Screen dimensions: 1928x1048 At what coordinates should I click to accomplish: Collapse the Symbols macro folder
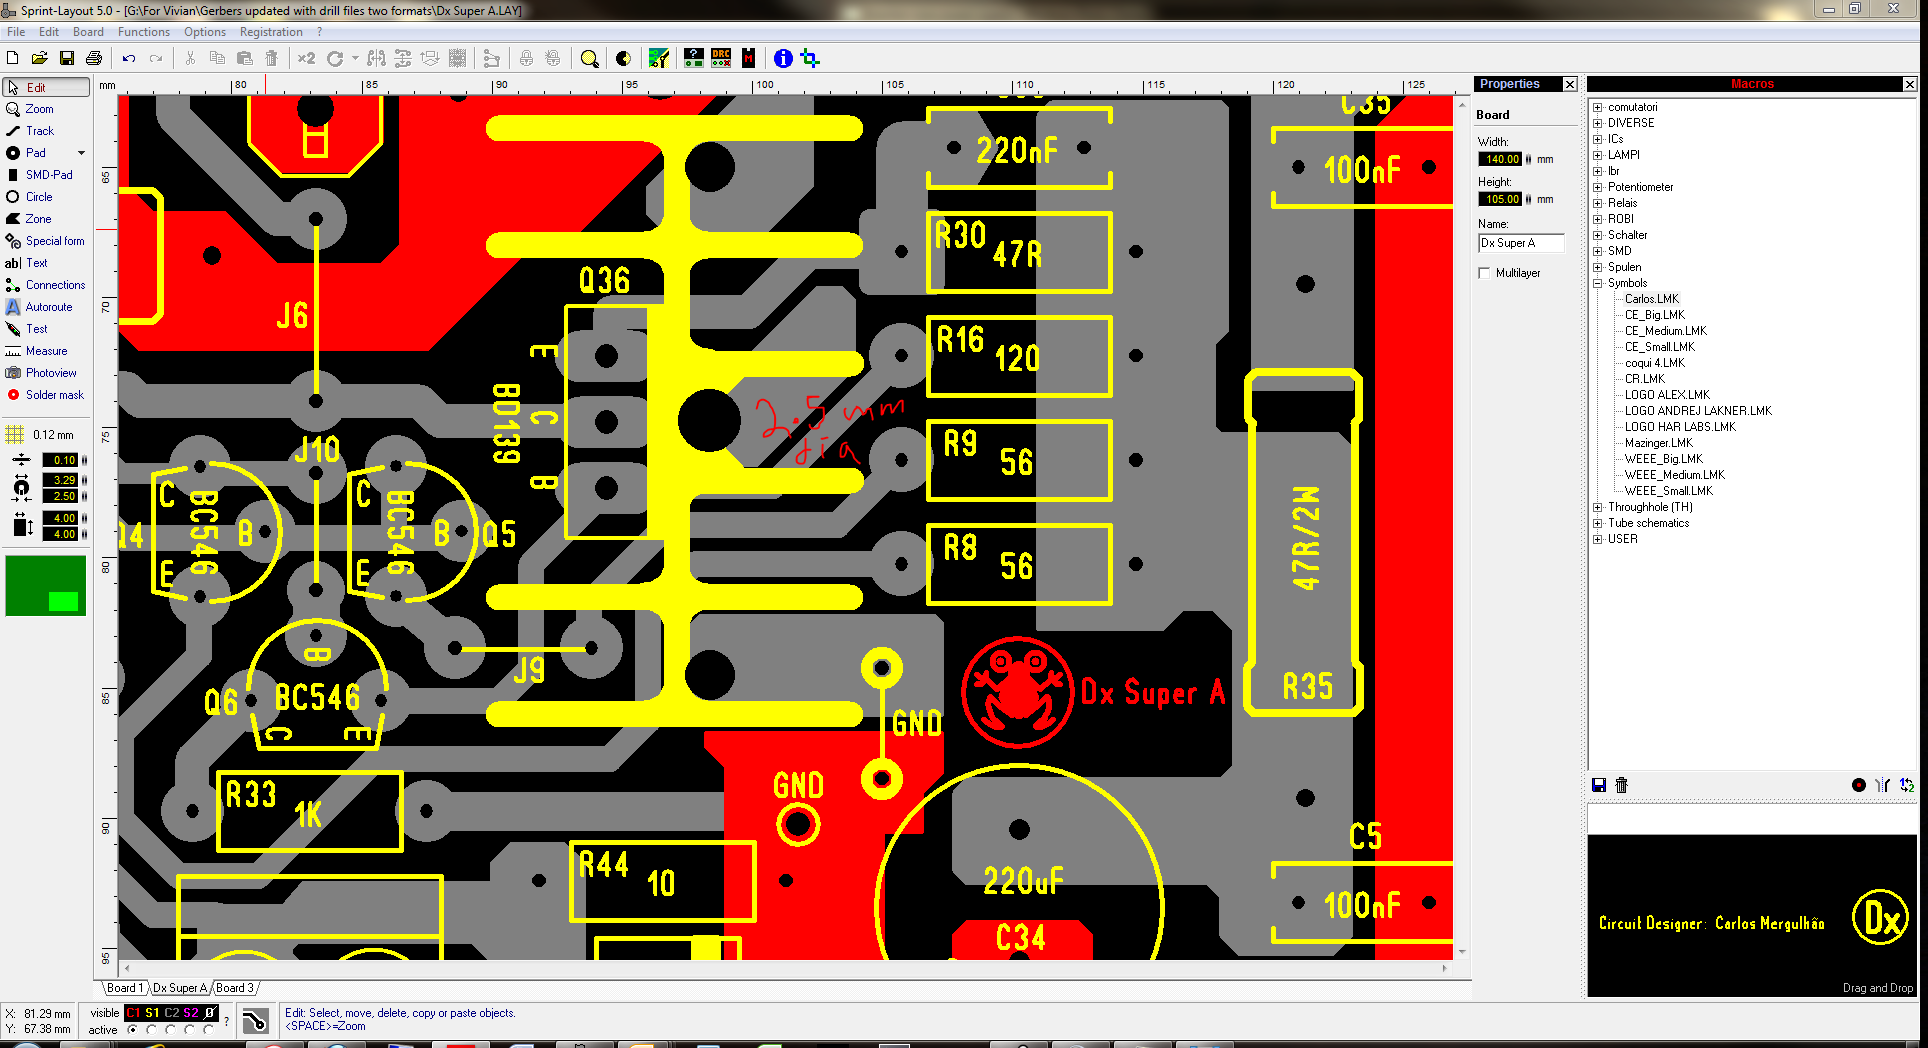(1598, 283)
